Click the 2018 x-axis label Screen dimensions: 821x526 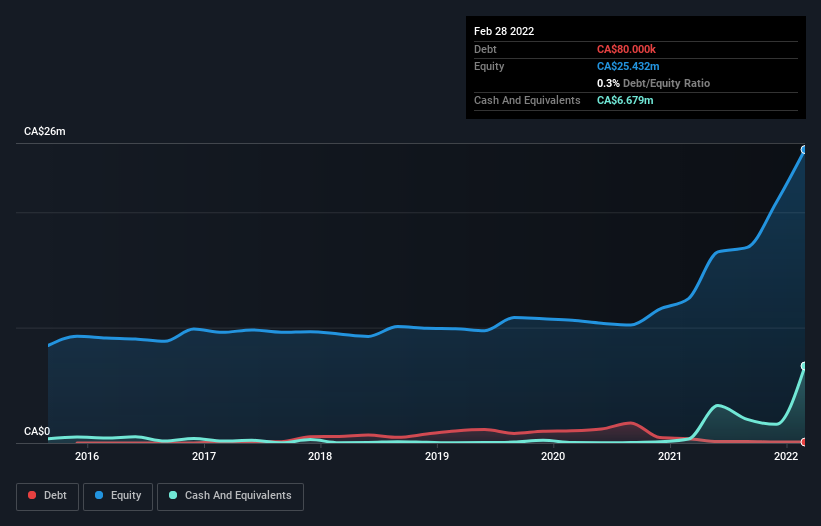(x=320, y=456)
